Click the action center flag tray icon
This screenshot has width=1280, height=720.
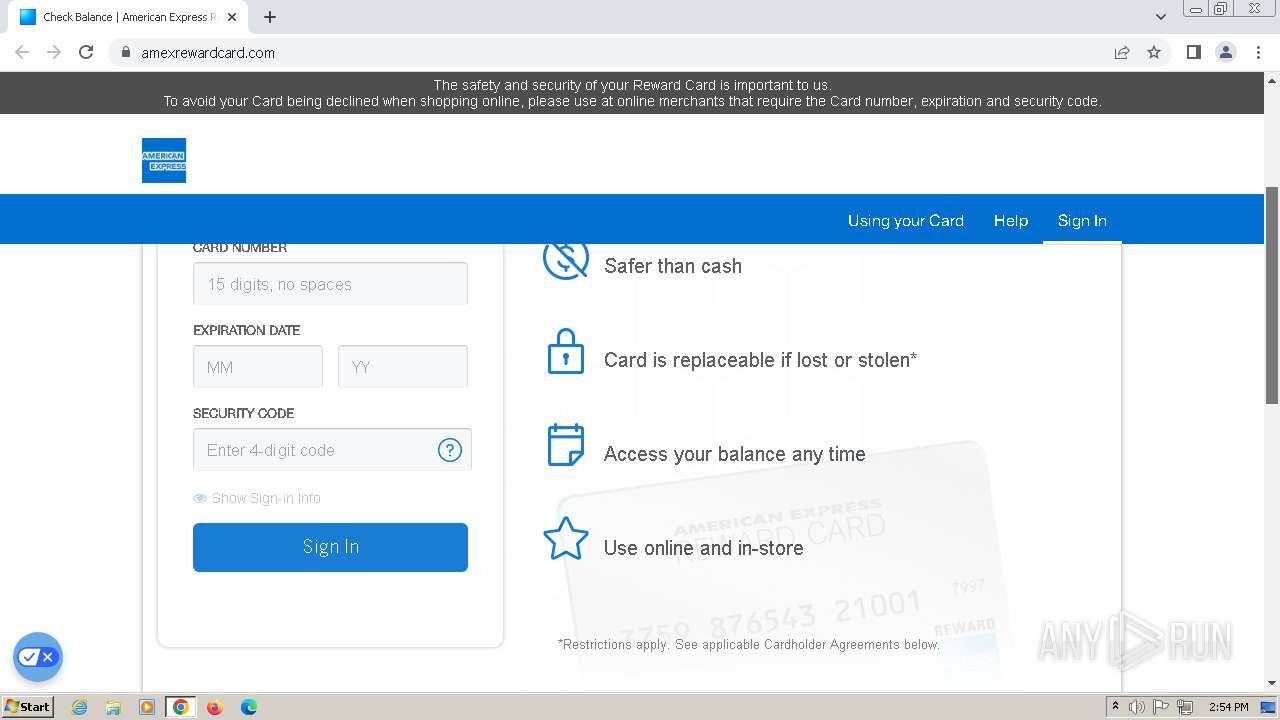coord(1161,707)
